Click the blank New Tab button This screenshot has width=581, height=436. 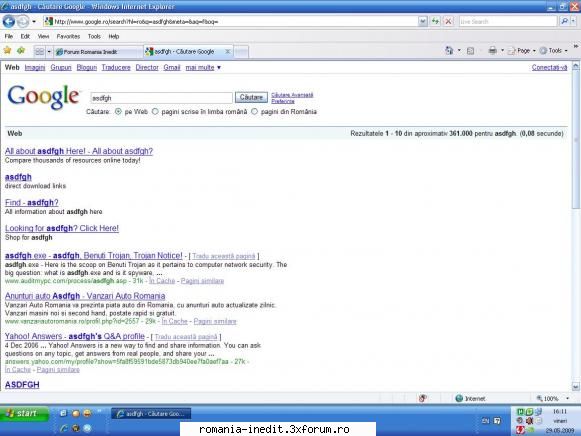(x=241, y=52)
